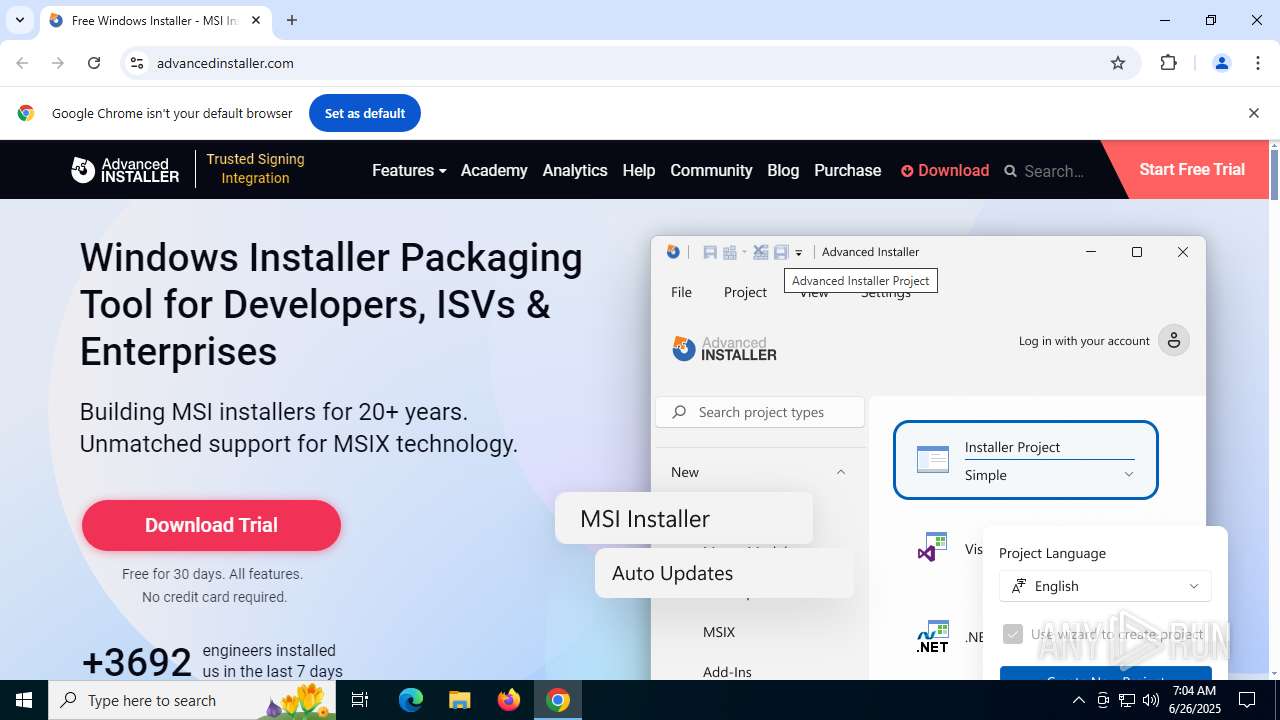Select the MSIX project type
Image resolution: width=1280 pixels, height=720 pixels.
click(719, 632)
